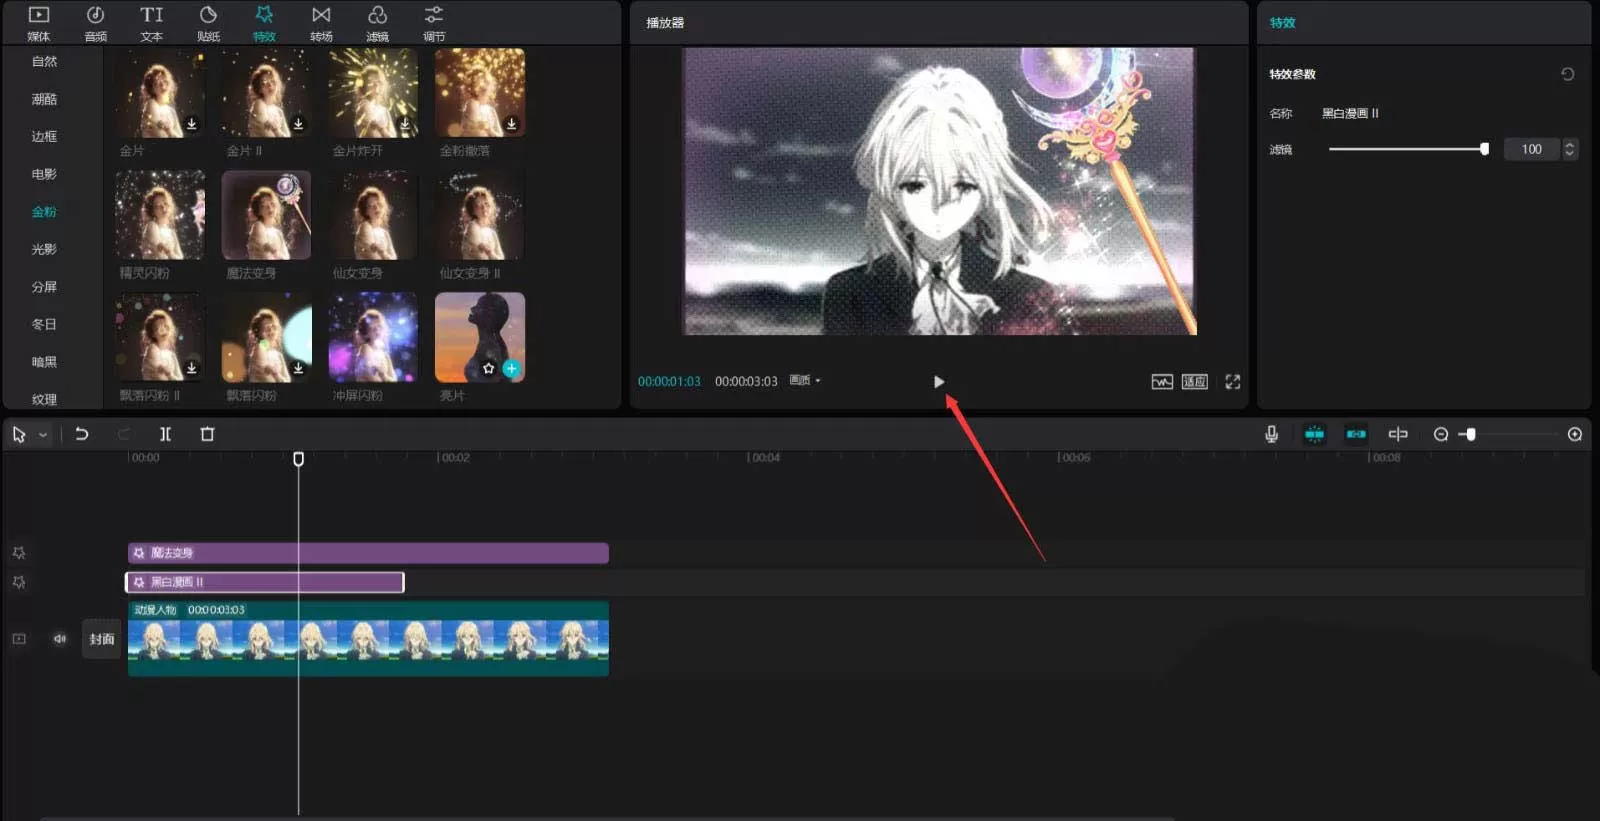Edit the 滤镜 value field showing 100
The height and width of the screenshot is (821, 1600).
(x=1531, y=149)
